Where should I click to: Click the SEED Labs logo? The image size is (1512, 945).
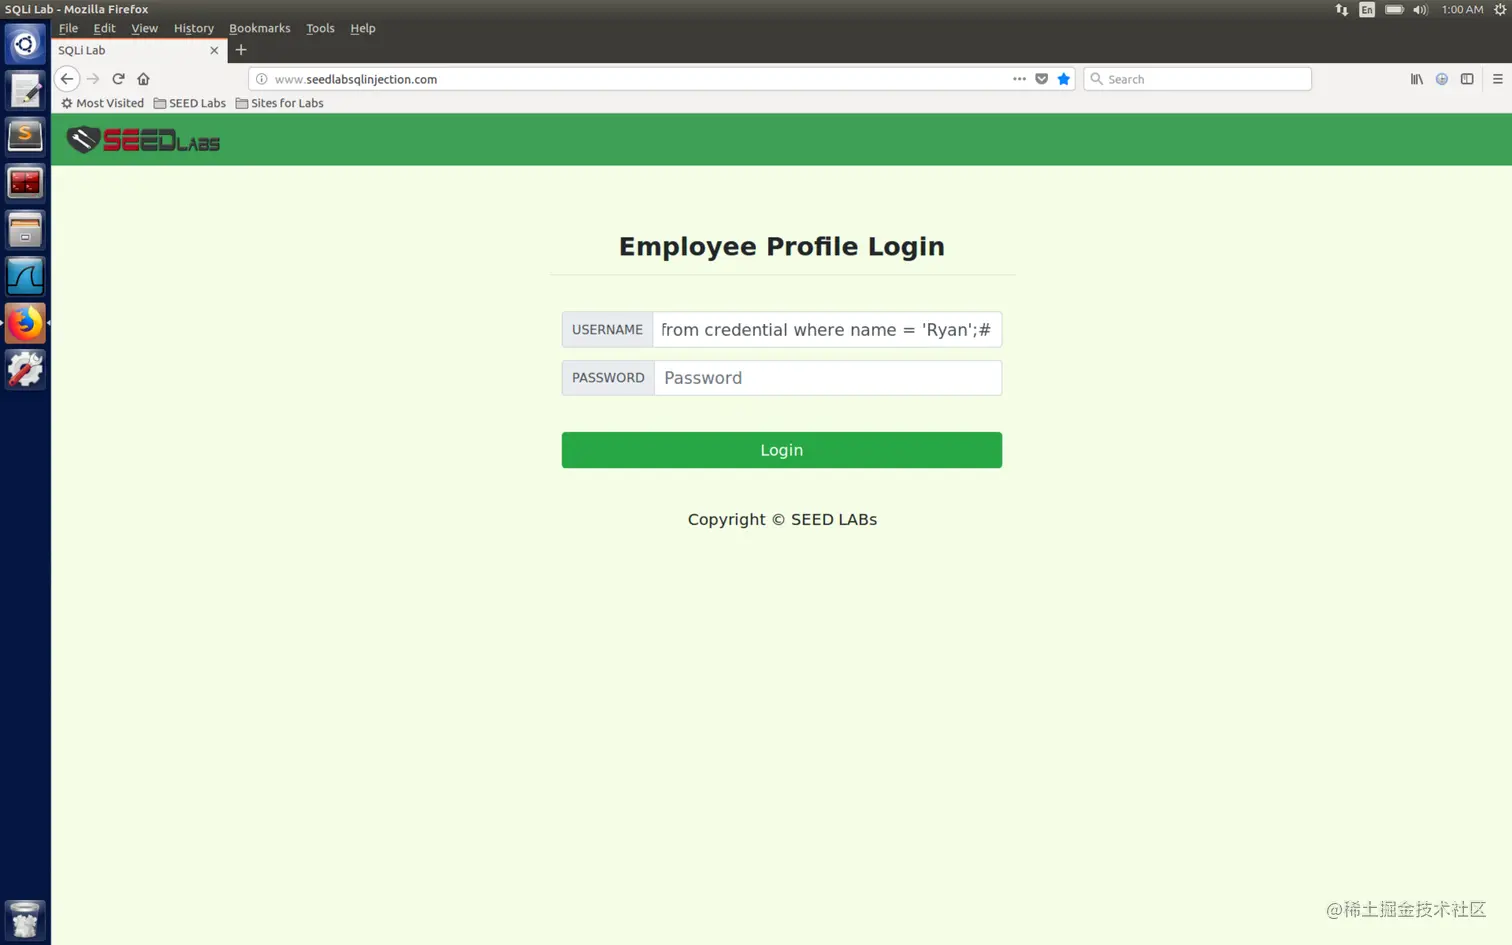(x=143, y=140)
